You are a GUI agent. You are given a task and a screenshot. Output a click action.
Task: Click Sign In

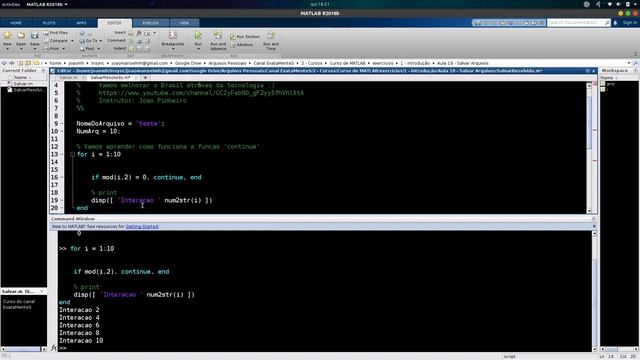click(630, 23)
